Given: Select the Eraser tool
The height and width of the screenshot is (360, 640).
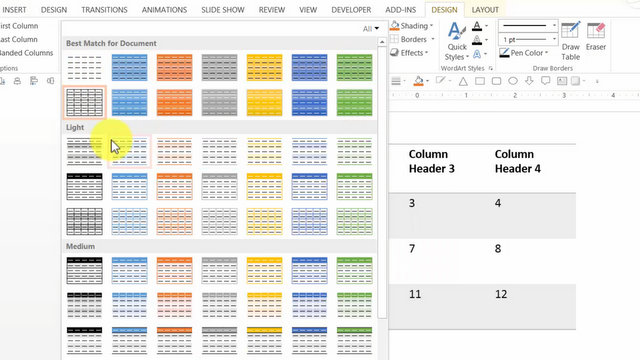Looking at the screenshot, I should click(596, 37).
